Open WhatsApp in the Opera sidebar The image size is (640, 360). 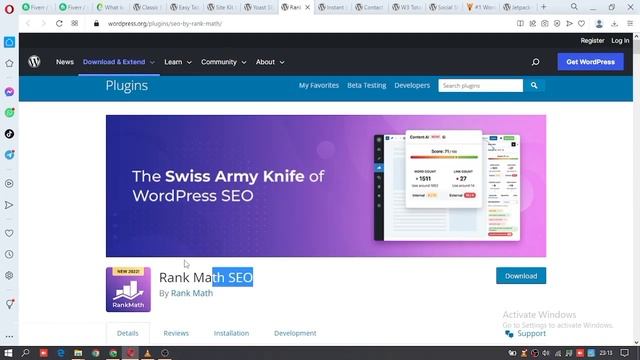point(9,113)
